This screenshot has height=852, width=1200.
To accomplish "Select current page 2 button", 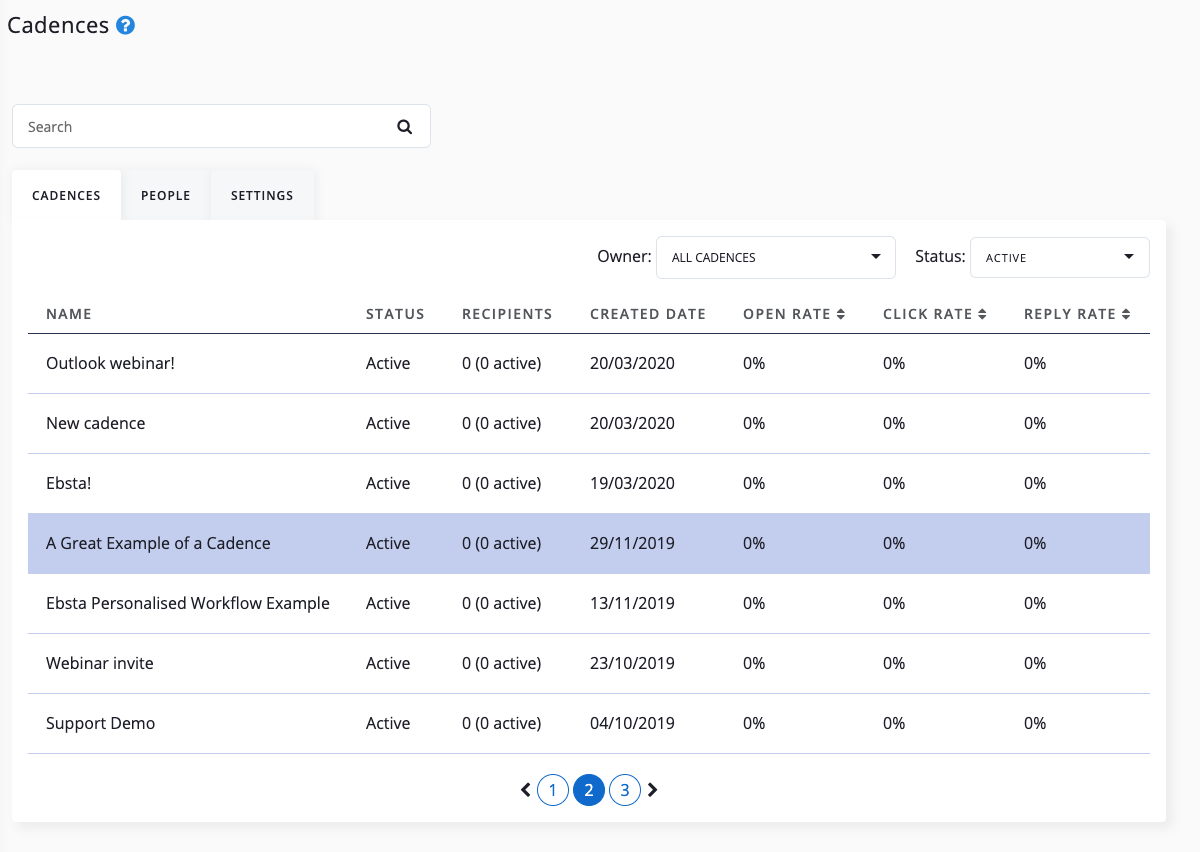I will point(589,790).
